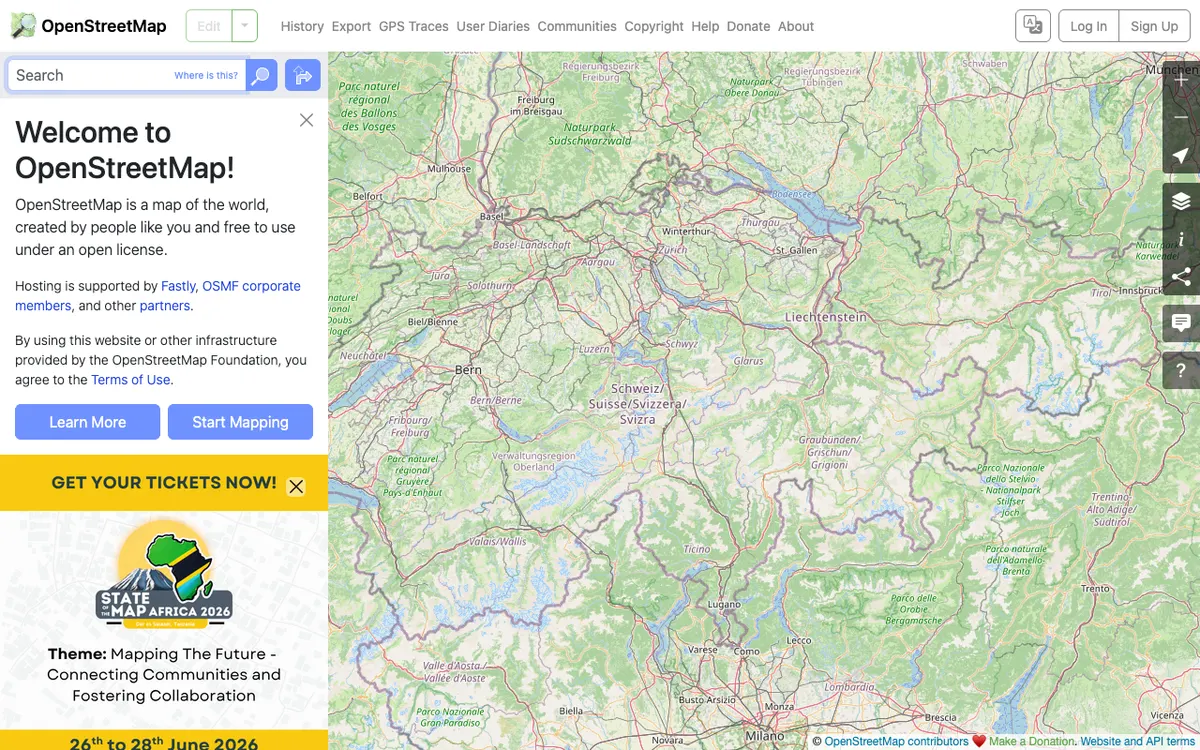The height and width of the screenshot is (750, 1200).
Task: Click the magnifier search submit button
Action: pyautogui.click(x=261, y=75)
